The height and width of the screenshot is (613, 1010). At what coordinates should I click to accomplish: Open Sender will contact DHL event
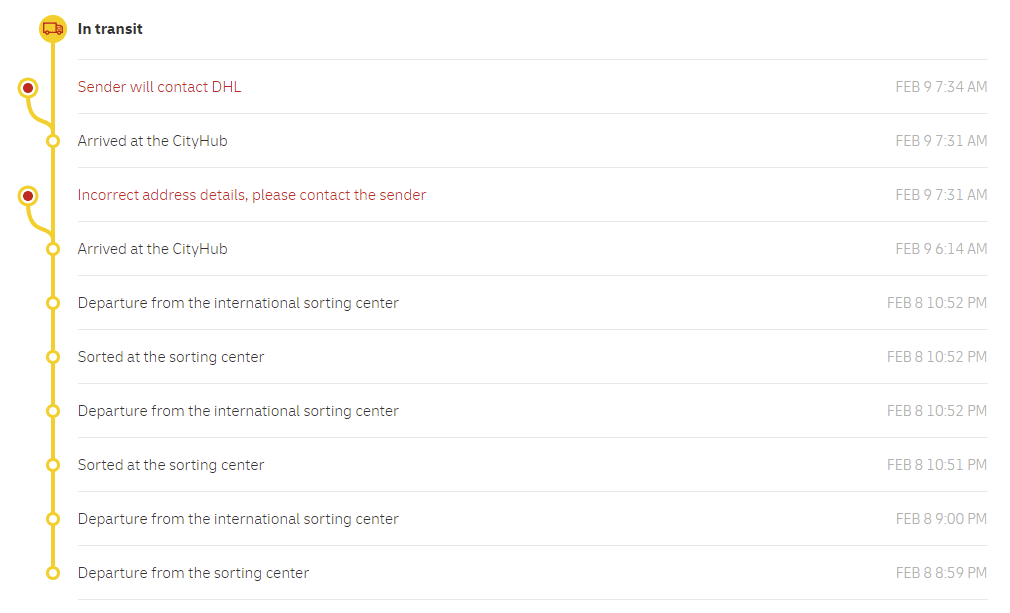tap(159, 87)
